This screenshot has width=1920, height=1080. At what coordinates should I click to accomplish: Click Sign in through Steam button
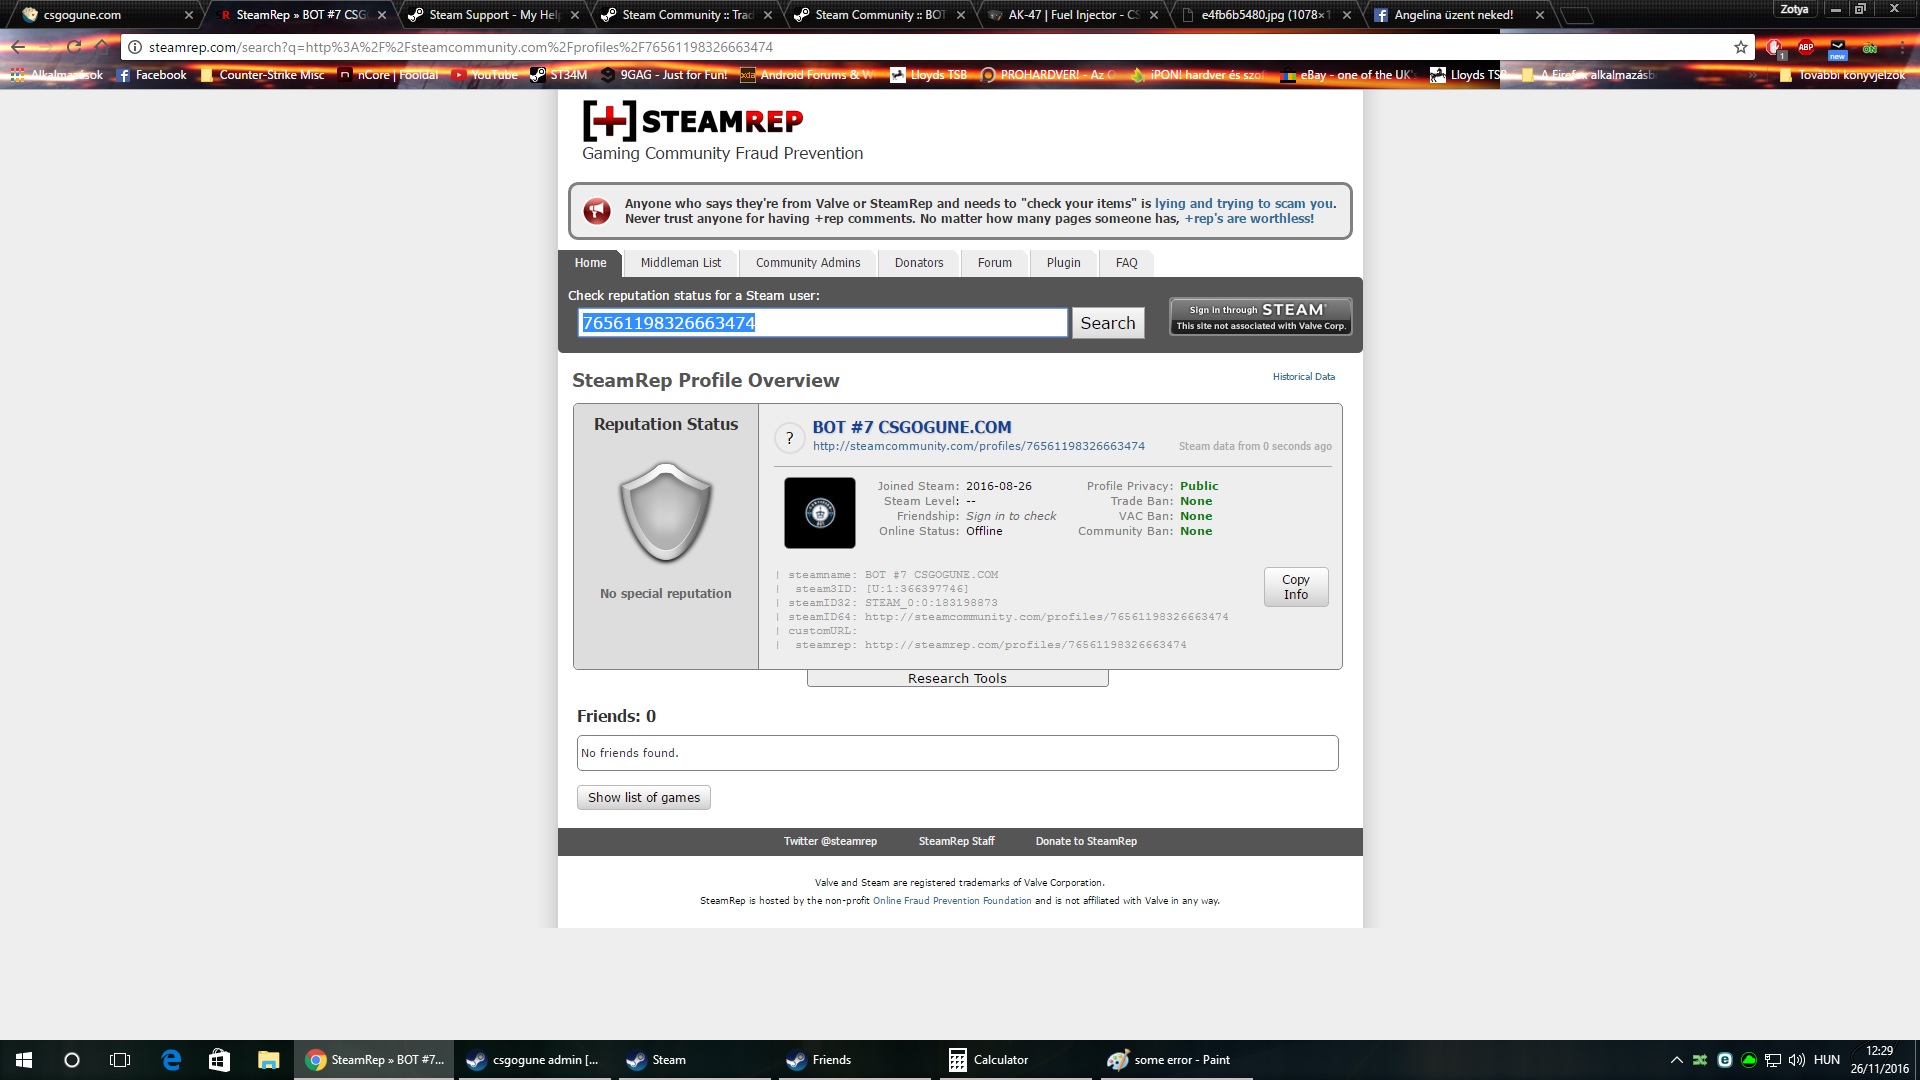pyautogui.click(x=1260, y=317)
